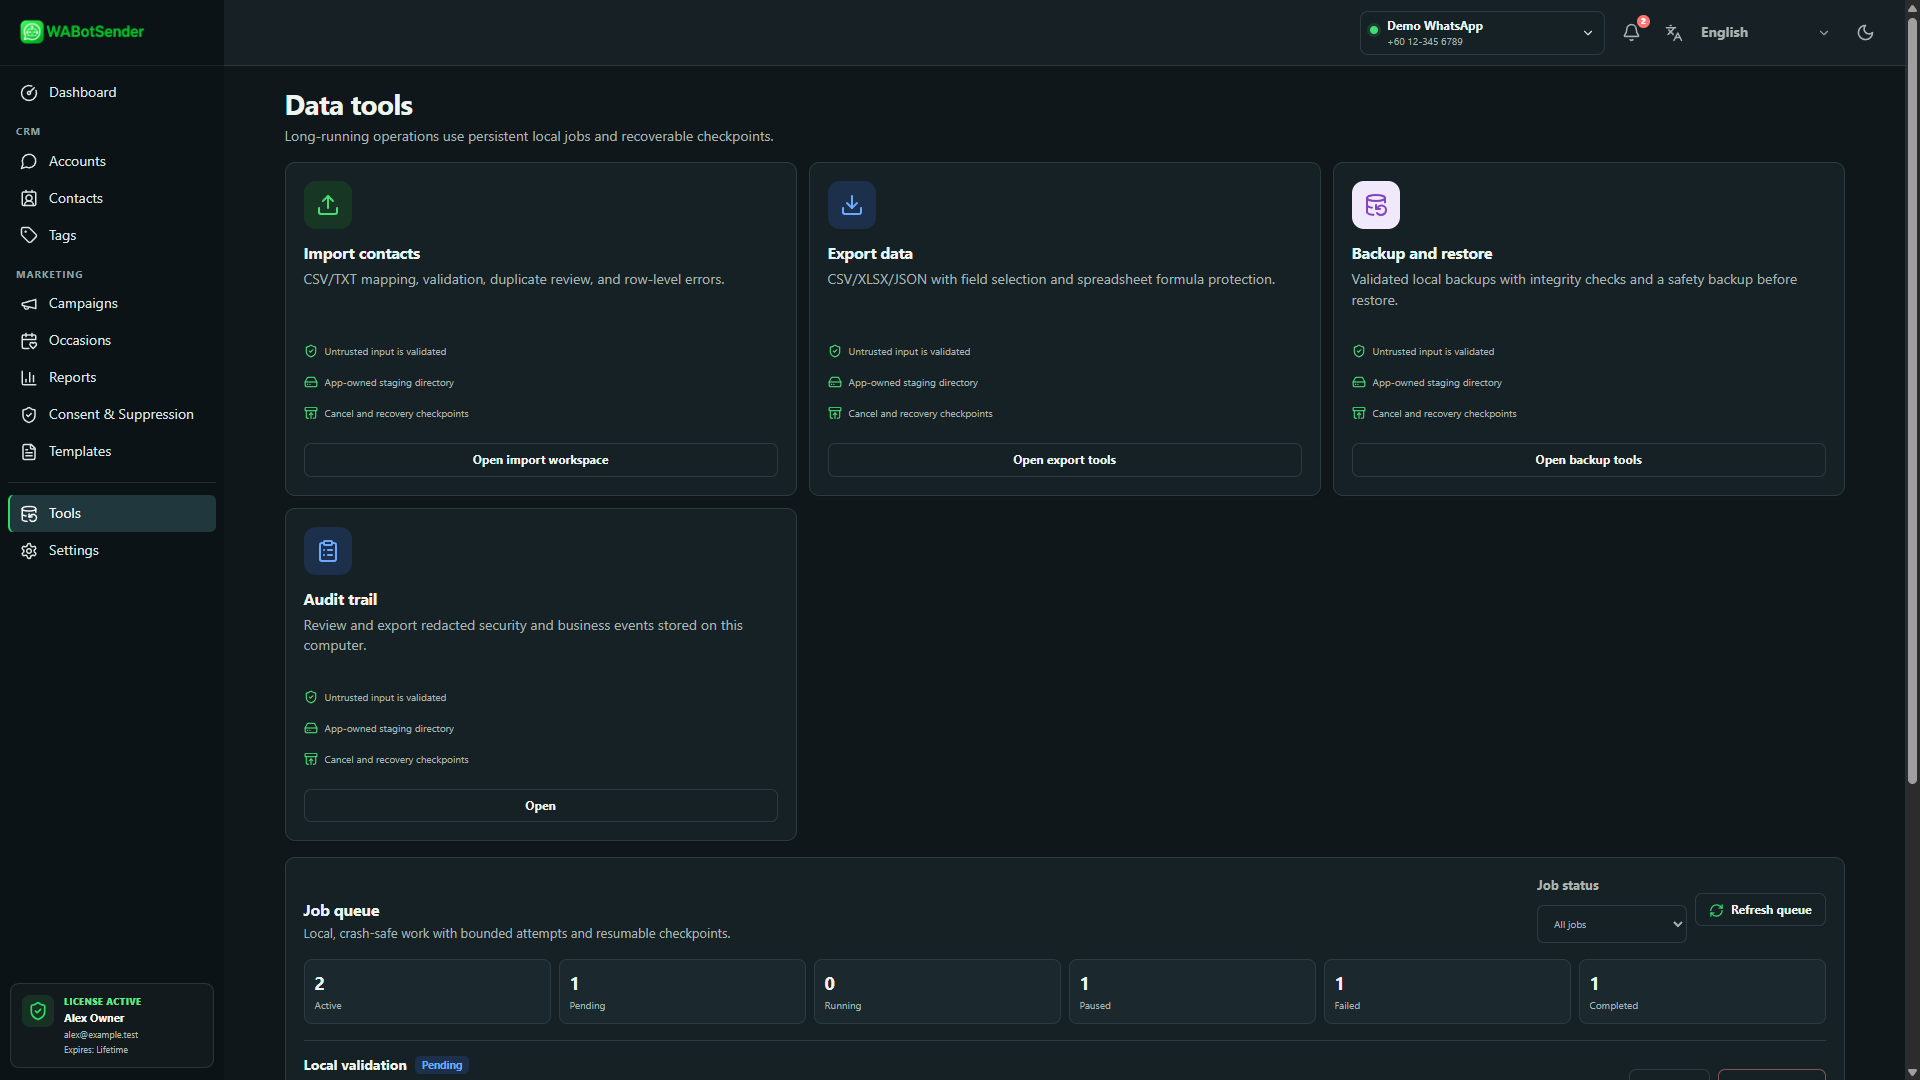This screenshot has width=1920, height=1080.
Task: Click Open import workspace button
Action: pos(540,460)
